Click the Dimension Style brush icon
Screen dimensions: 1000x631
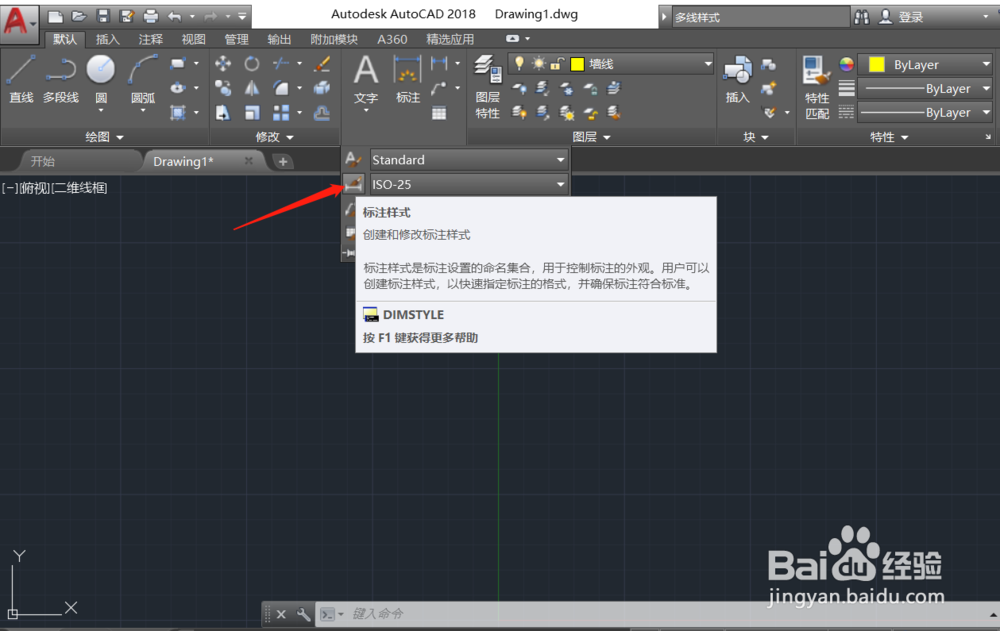[x=353, y=184]
